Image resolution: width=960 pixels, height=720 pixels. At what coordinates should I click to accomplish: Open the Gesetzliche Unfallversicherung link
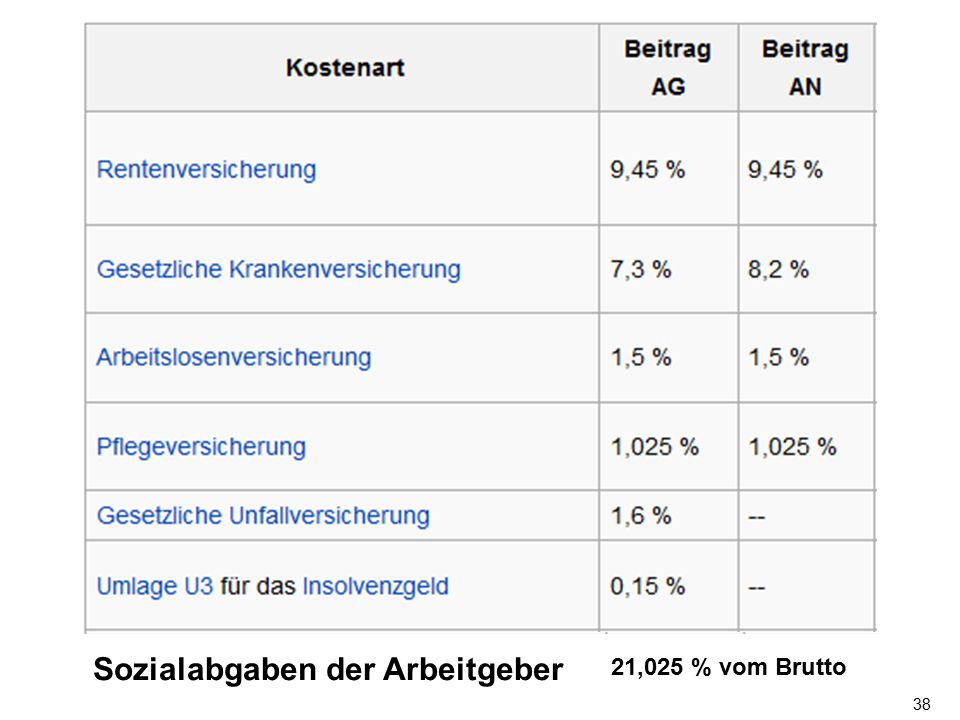point(263,516)
